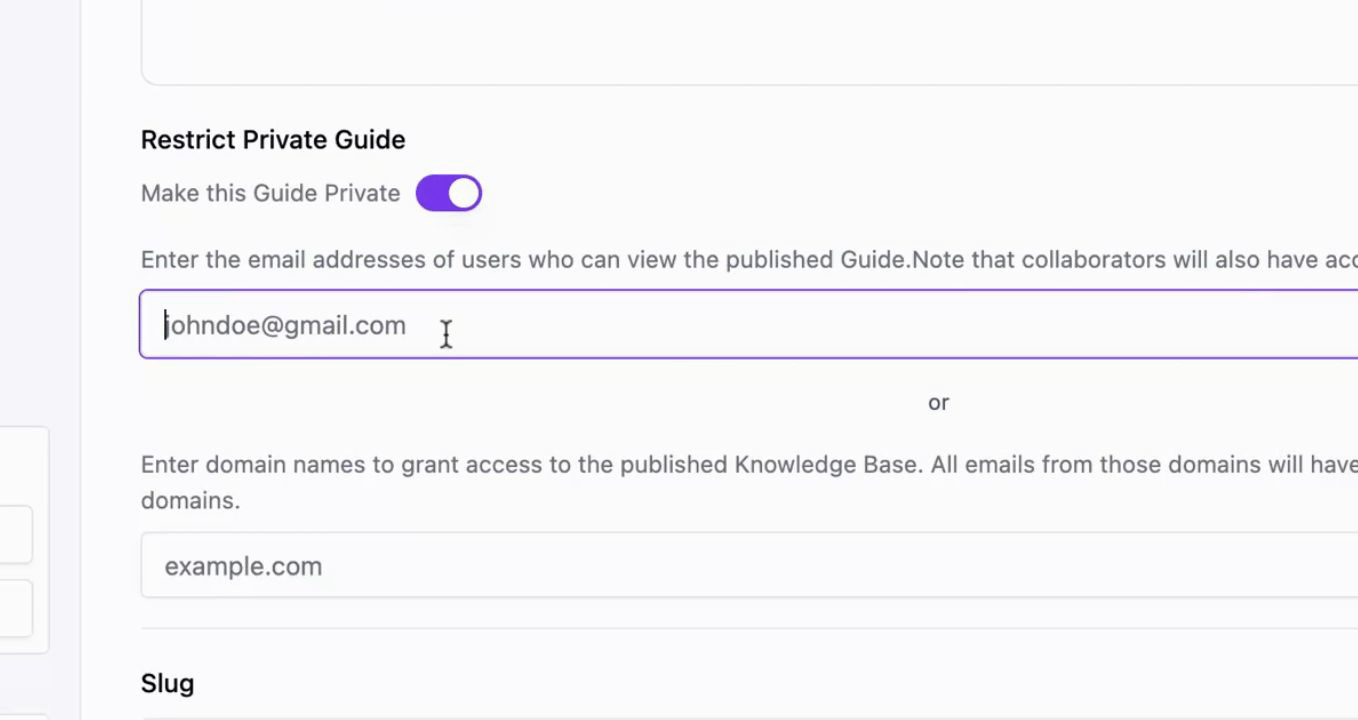This screenshot has height=720, width=1358.
Task: Click the email addresses instruction text
Action: 749,260
